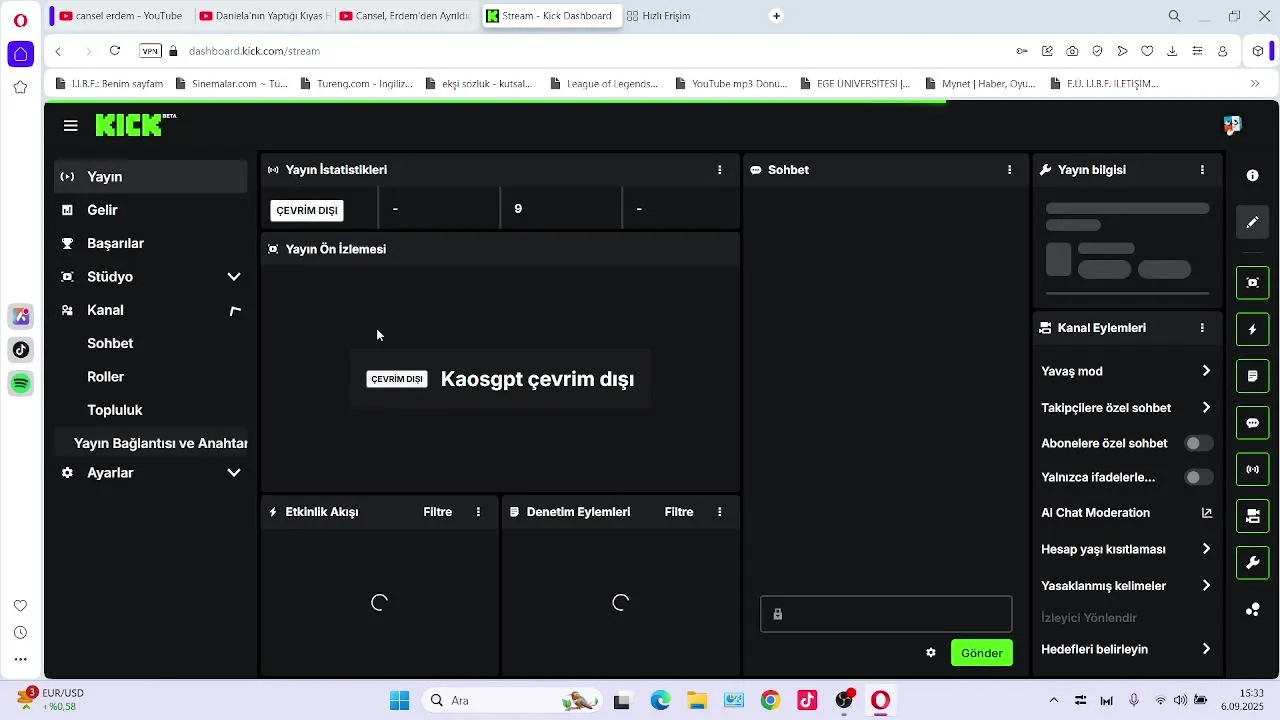This screenshot has width=1280, height=720.
Task: Click the Gönder button
Action: tap(981, 653)
